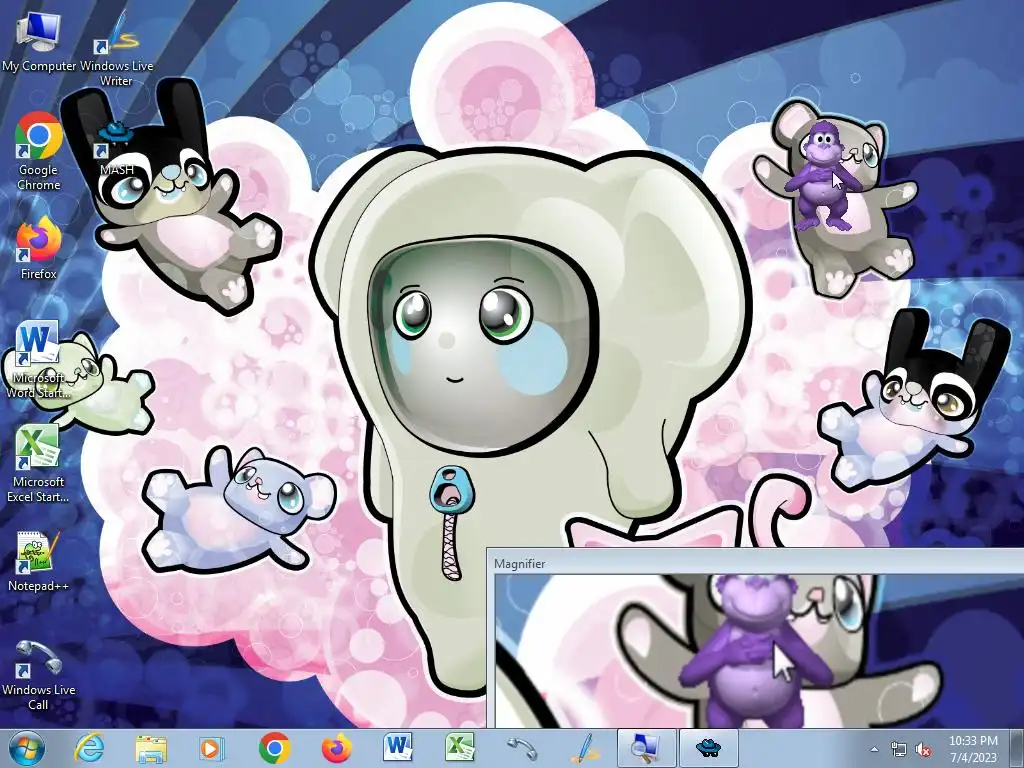Viewport: 1024px width, 768px height.
Task: Launch Google Chrome from desktop
Action: coord(39,152)
